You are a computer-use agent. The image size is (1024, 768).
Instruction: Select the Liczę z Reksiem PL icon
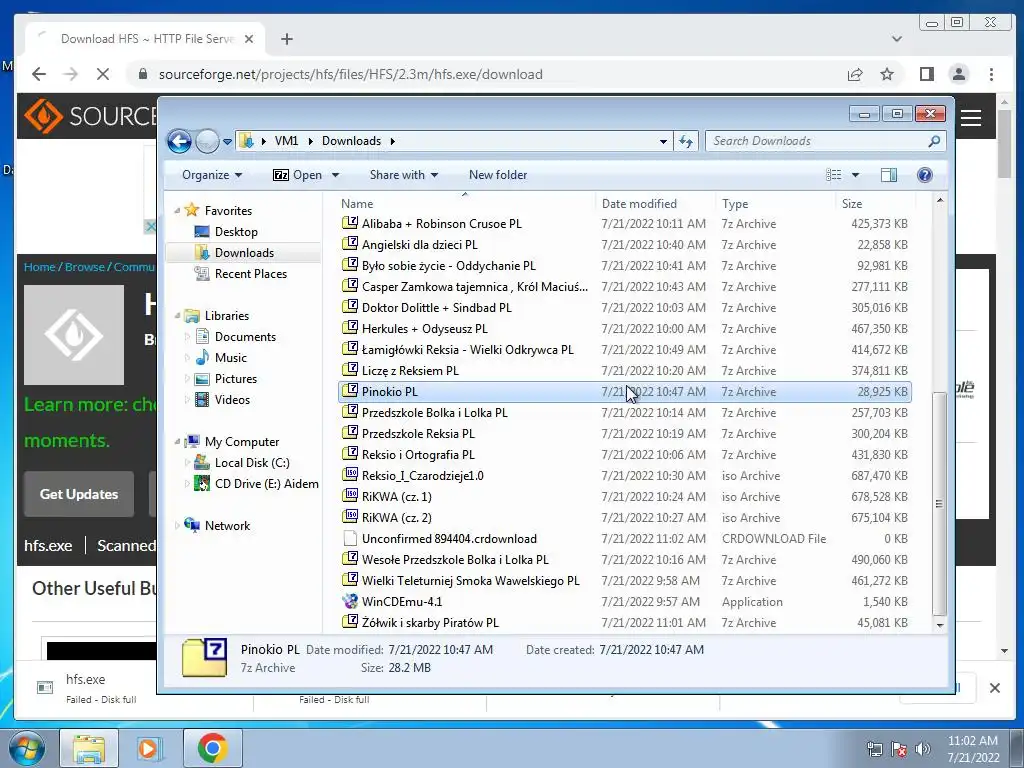click(350, 370)
